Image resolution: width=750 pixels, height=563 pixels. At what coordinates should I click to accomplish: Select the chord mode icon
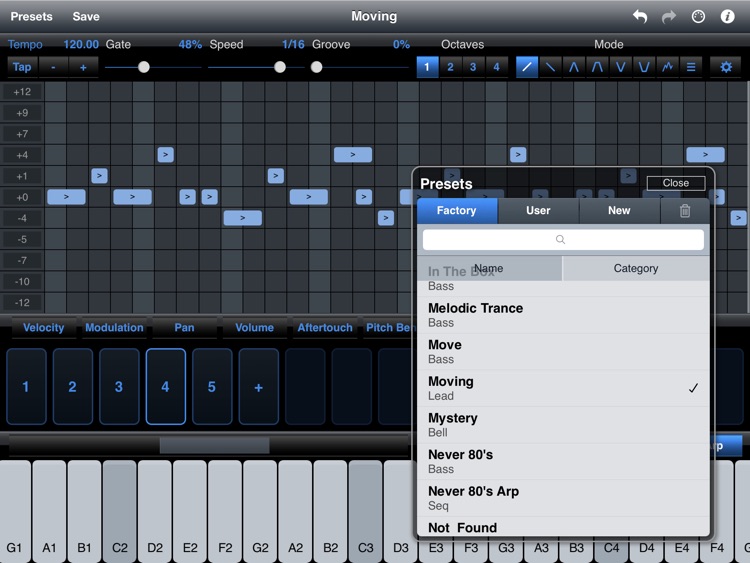(690, 67)
